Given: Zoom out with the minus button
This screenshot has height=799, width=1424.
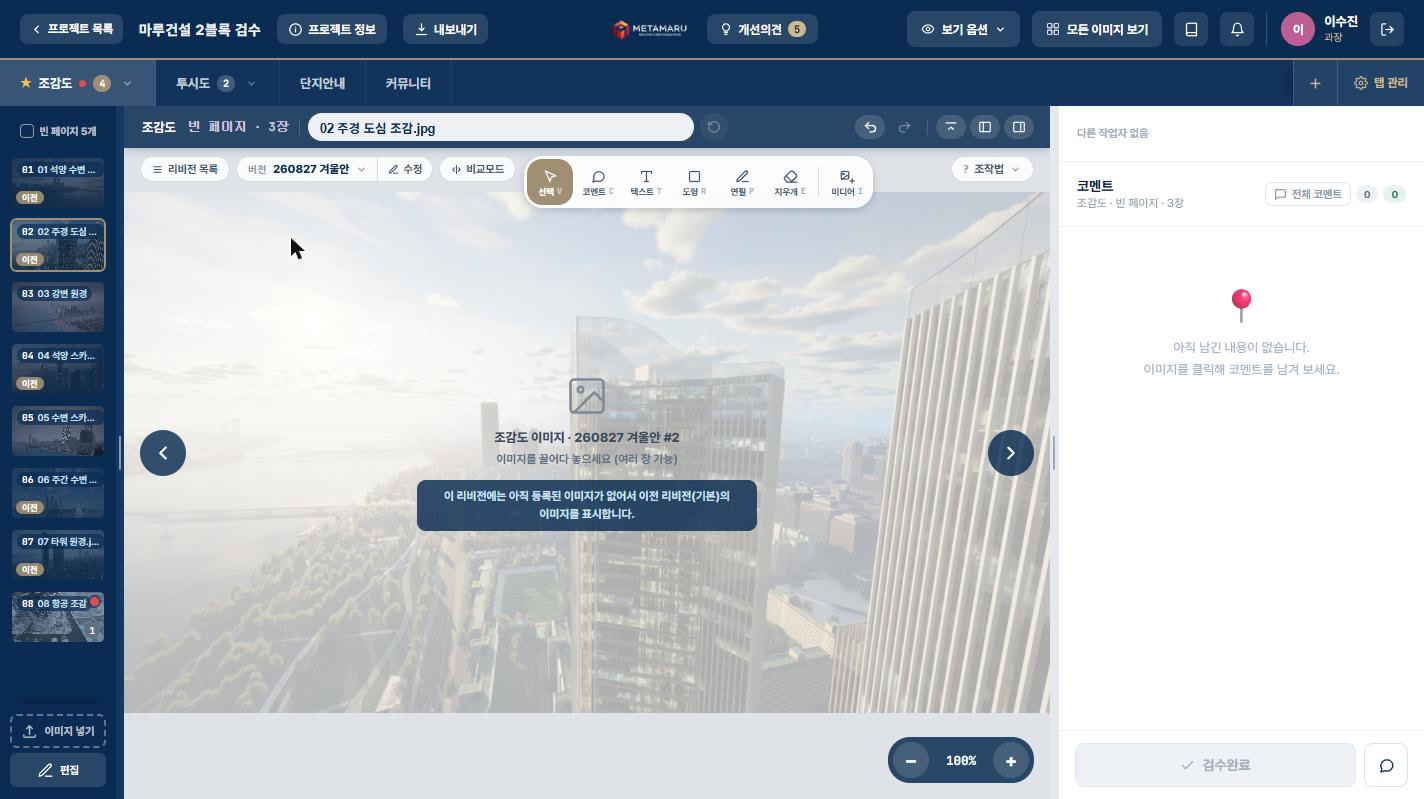Looking at the screenshot, I should click(x=911, y=761).
